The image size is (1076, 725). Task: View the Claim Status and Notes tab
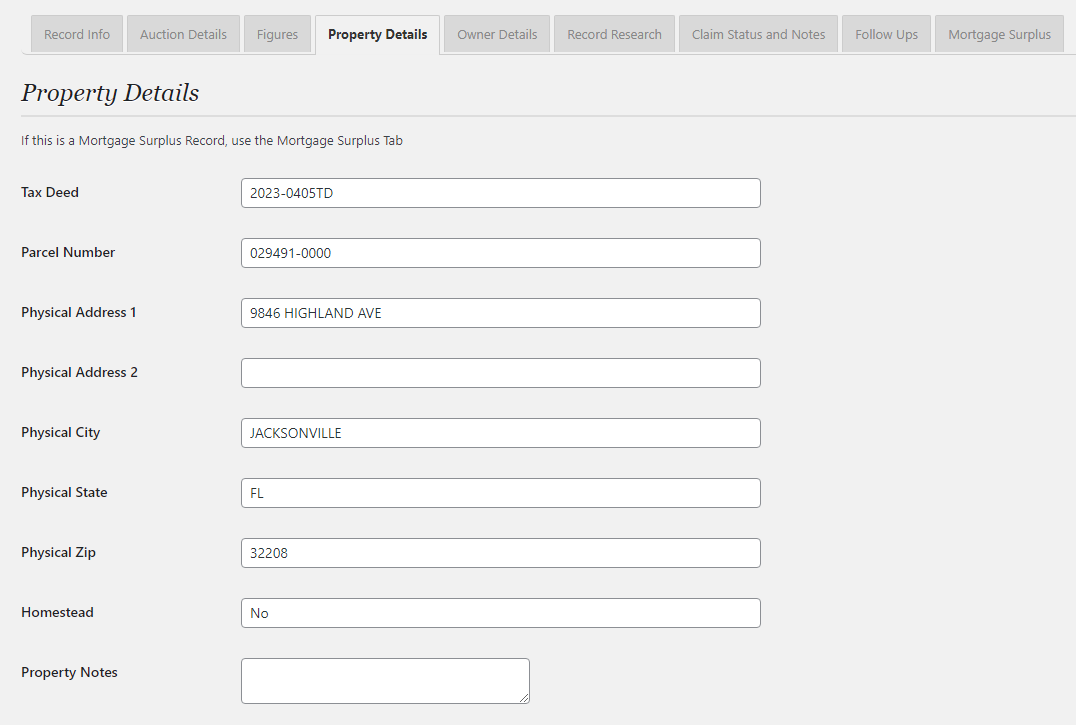(758, 34)
